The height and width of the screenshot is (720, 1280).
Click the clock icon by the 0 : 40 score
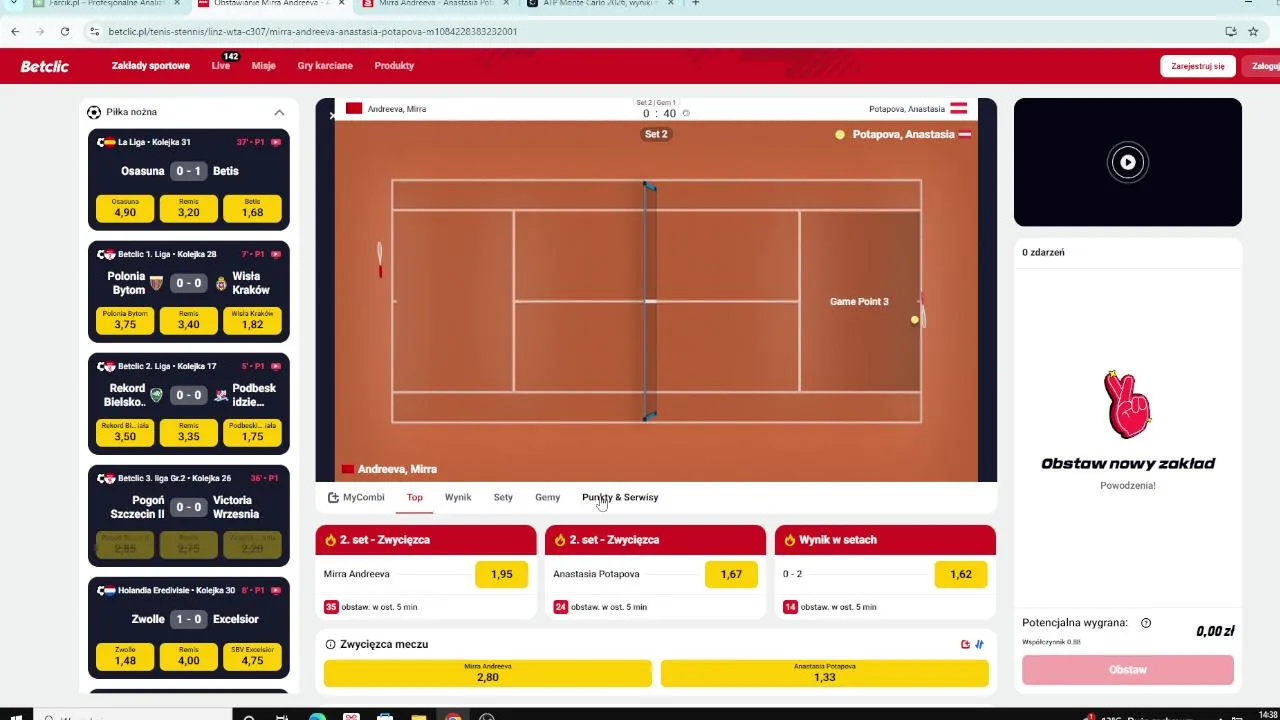[685, 113]
